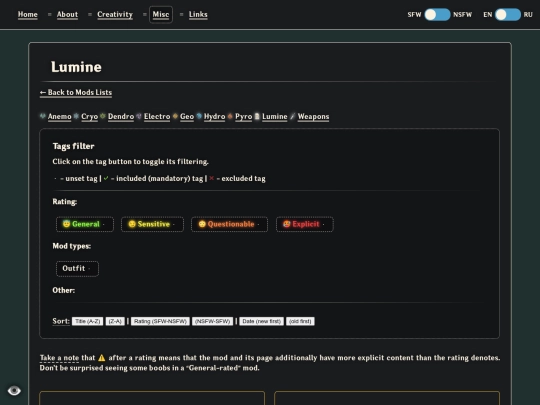This screenshot has height=405, width=540.
Task: Open the Hydro mods link
Action: [x=215, y=116]
